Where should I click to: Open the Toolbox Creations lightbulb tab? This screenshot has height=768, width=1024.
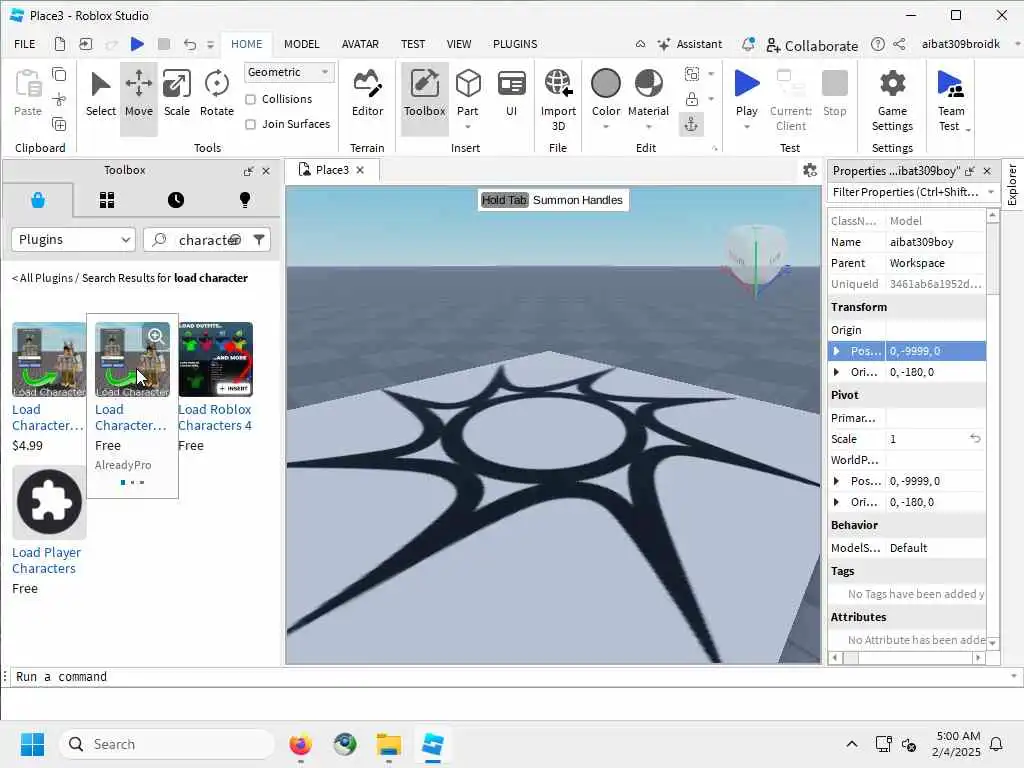click(245, 200)
